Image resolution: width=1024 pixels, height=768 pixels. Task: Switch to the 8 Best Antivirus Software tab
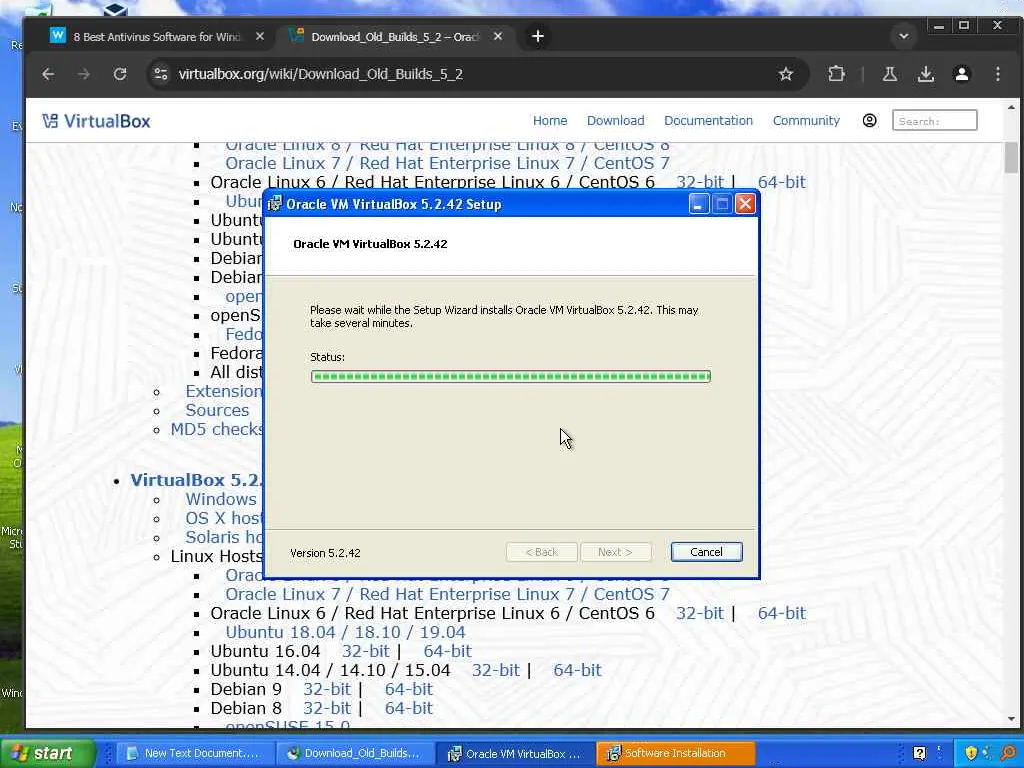click(157, 37)
